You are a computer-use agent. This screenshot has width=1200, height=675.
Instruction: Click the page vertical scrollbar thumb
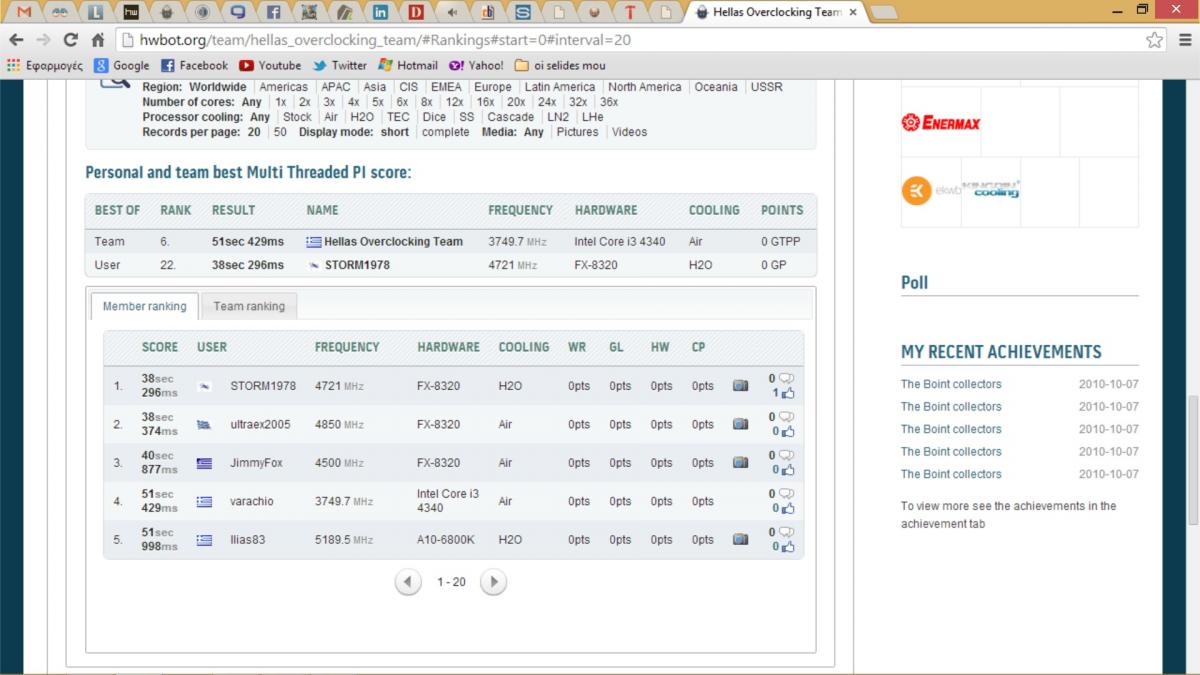pos(1193,460)
